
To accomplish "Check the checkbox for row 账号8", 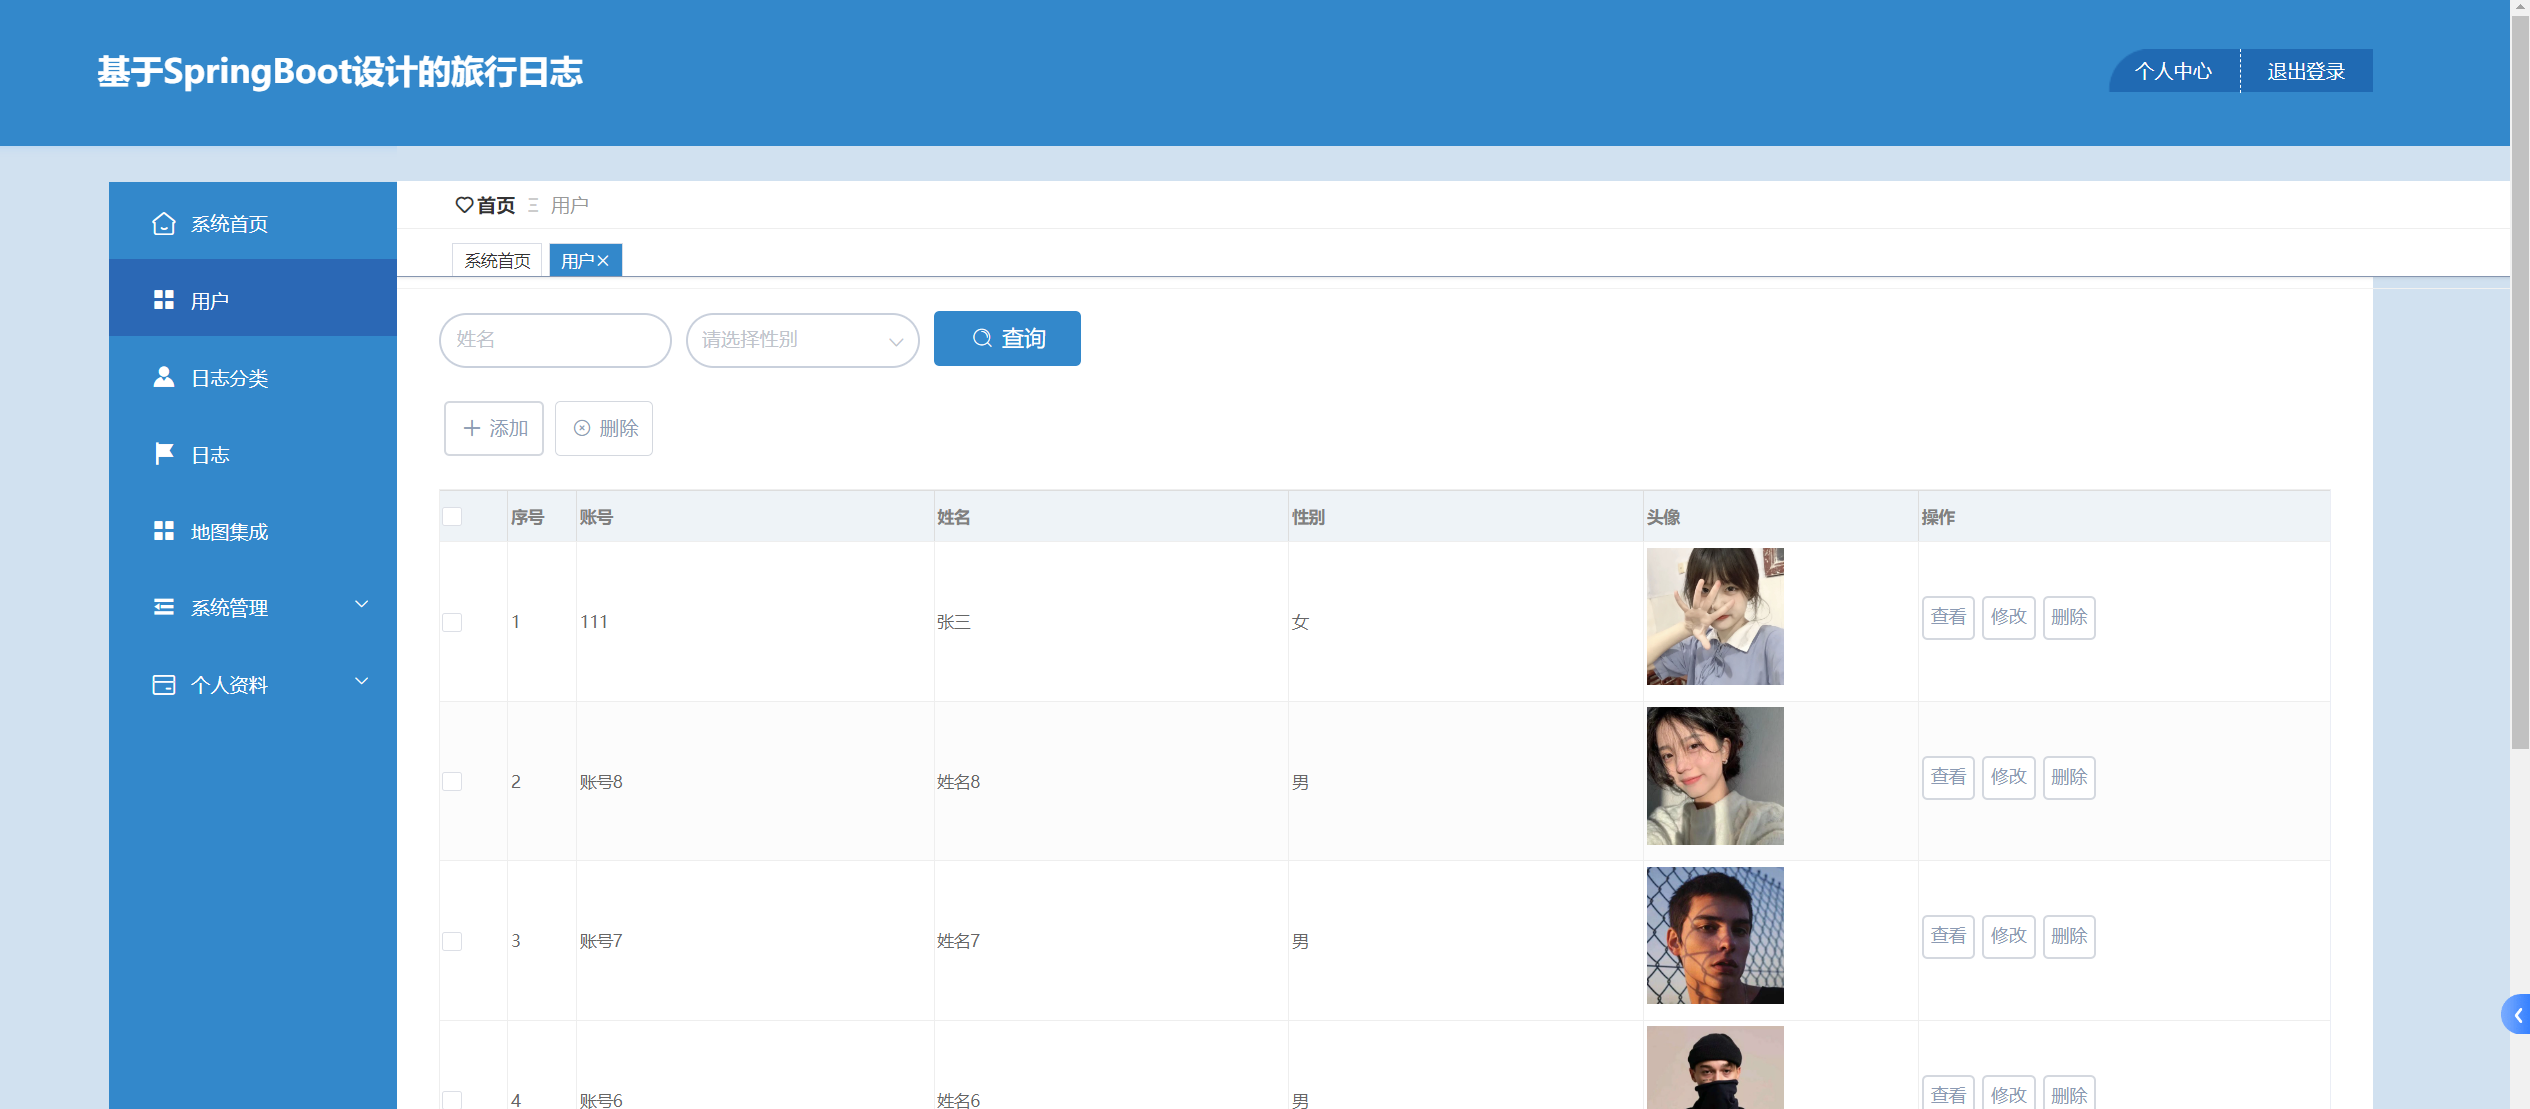I will coord(452,782).
